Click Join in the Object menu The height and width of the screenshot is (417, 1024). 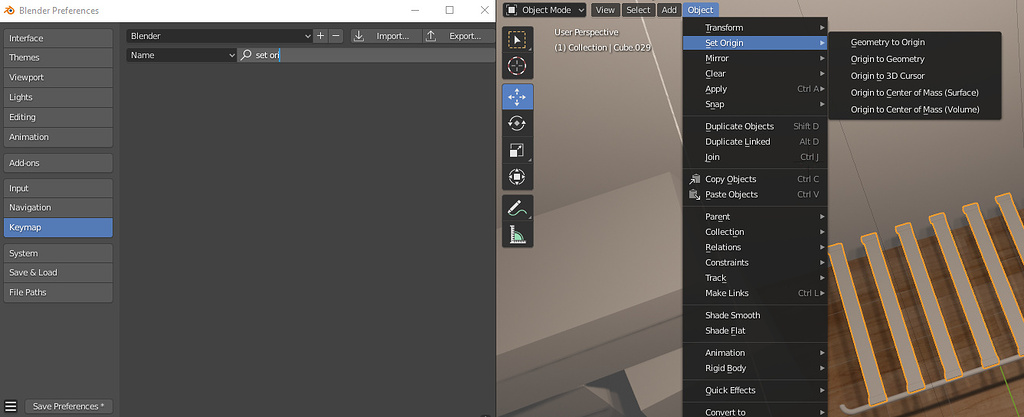pos(755,157)
